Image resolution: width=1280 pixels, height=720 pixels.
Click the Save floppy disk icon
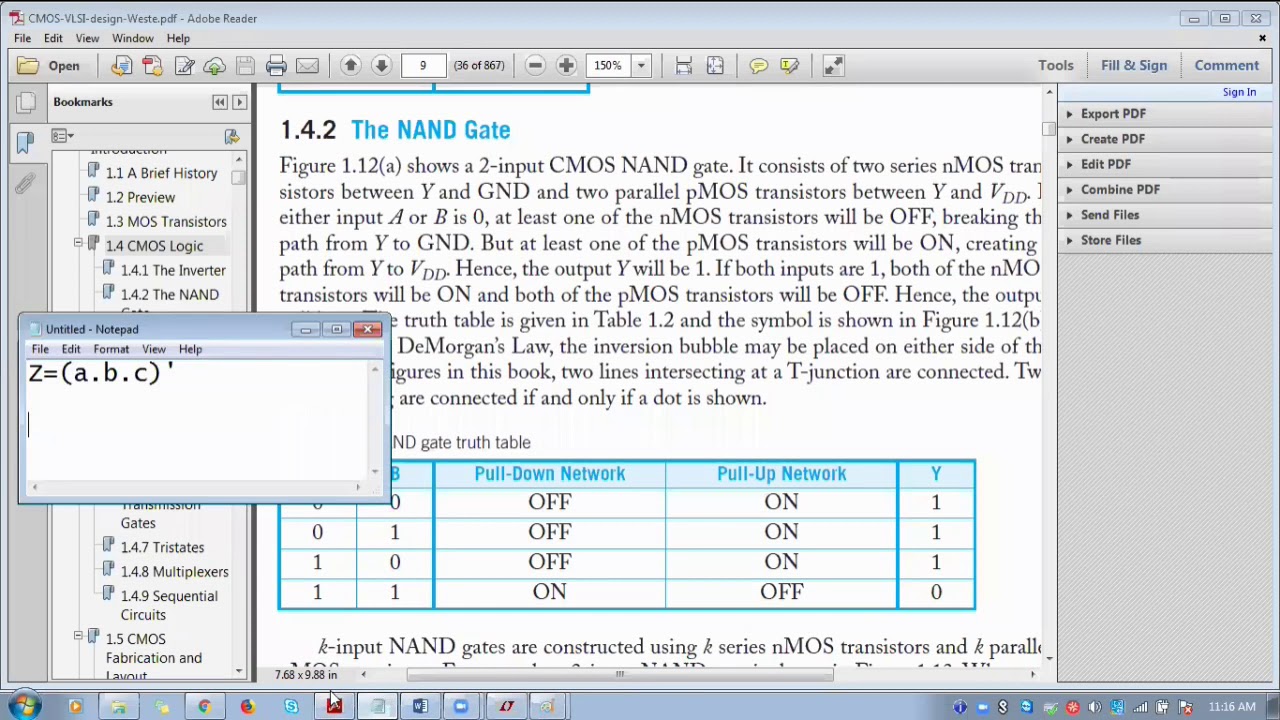coord(245,66)
